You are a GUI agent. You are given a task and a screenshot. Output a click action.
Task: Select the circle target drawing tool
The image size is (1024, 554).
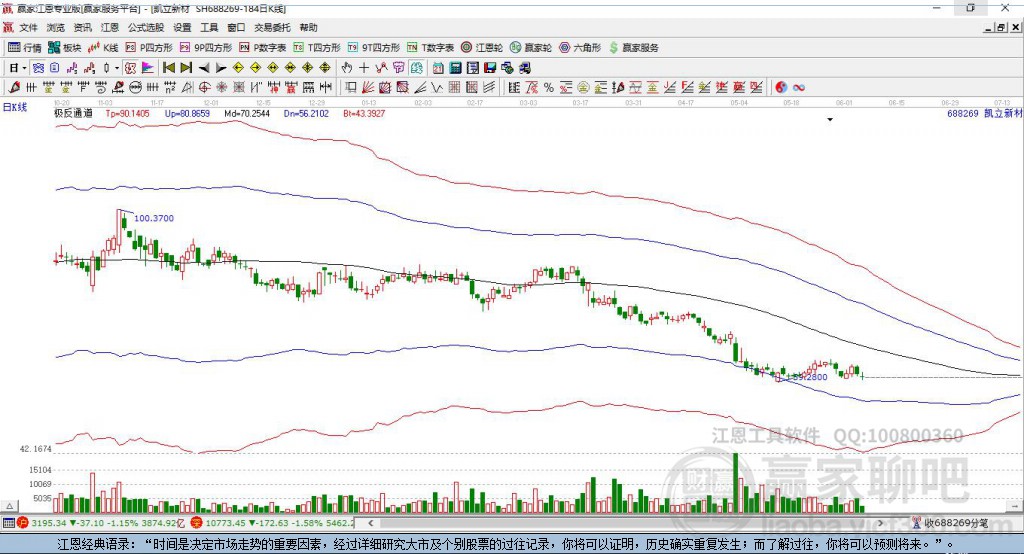(x=204, y=88)
